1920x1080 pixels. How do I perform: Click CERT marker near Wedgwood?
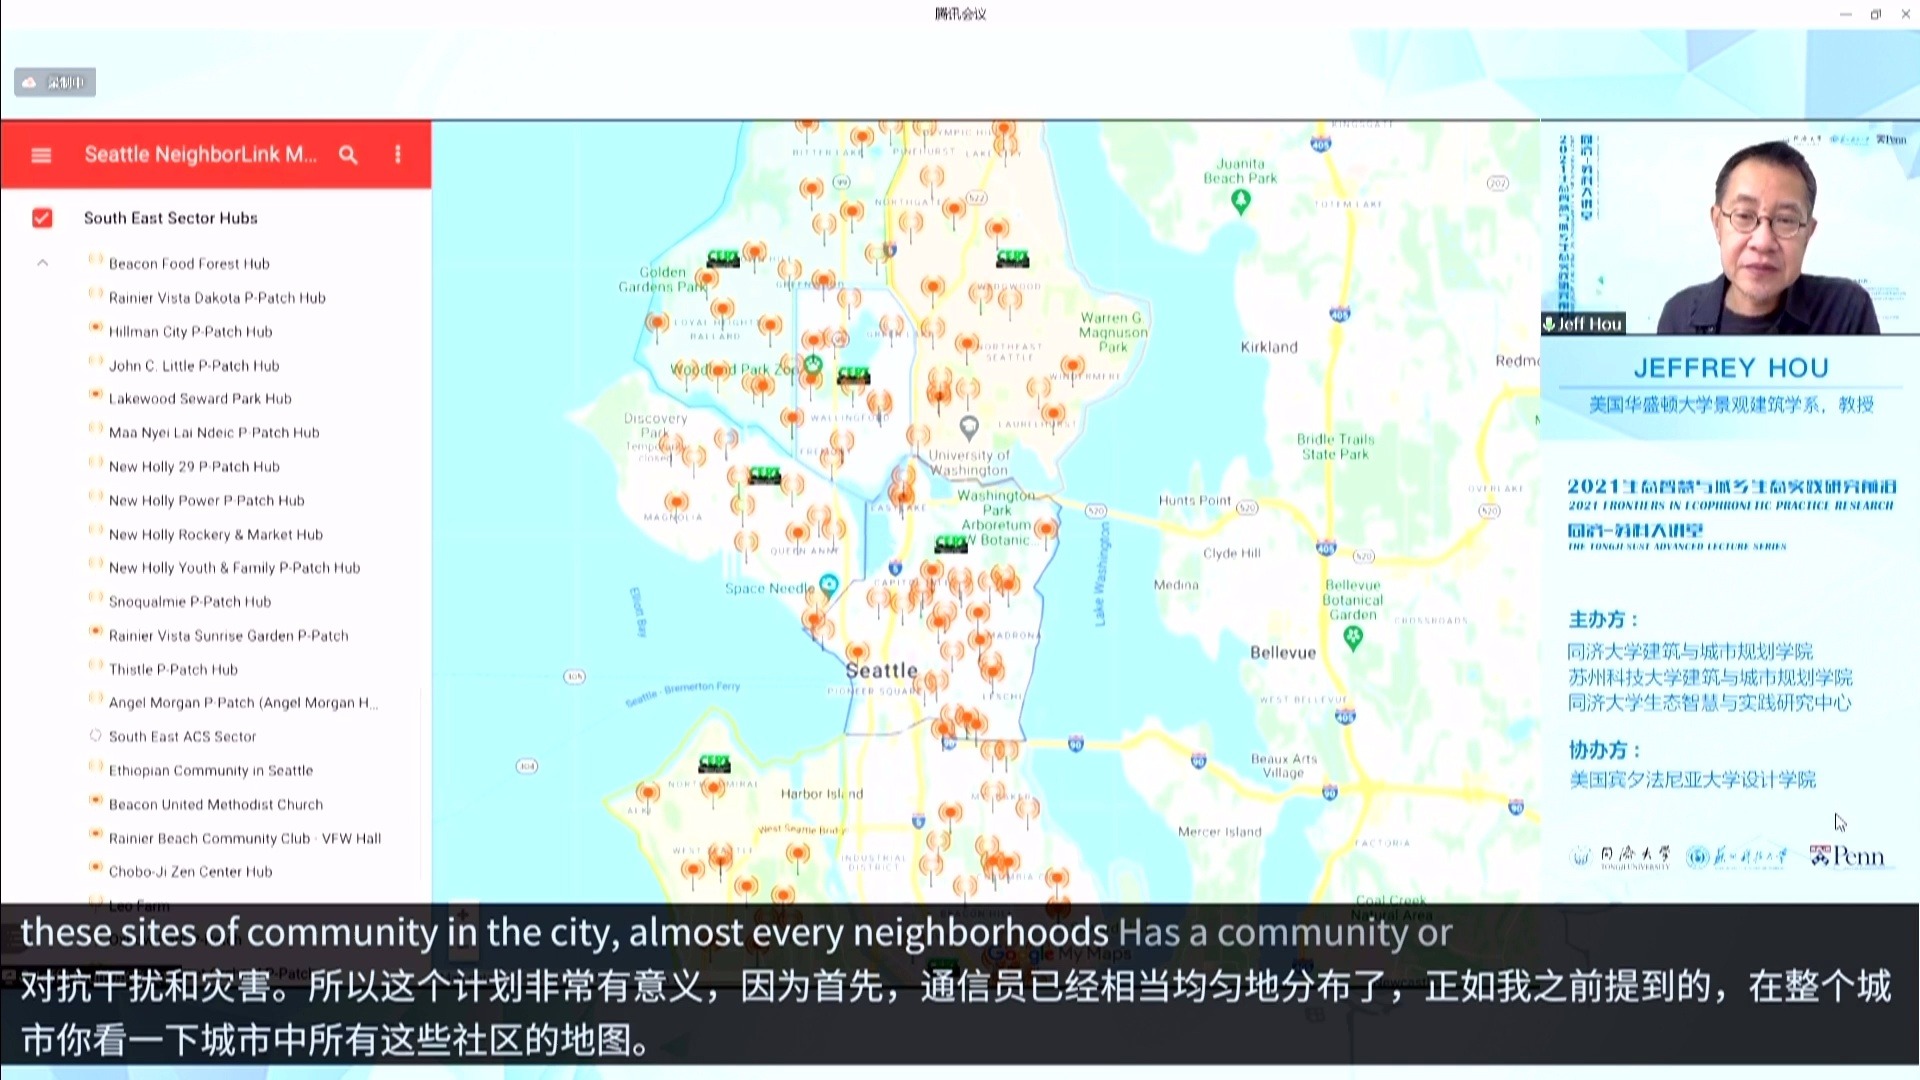point(1012,258)
